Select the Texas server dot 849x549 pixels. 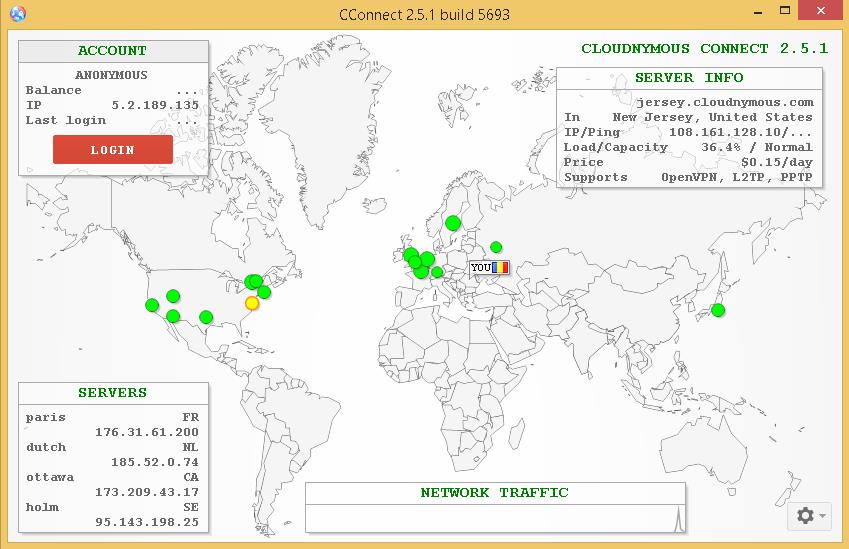click(206, 317)
